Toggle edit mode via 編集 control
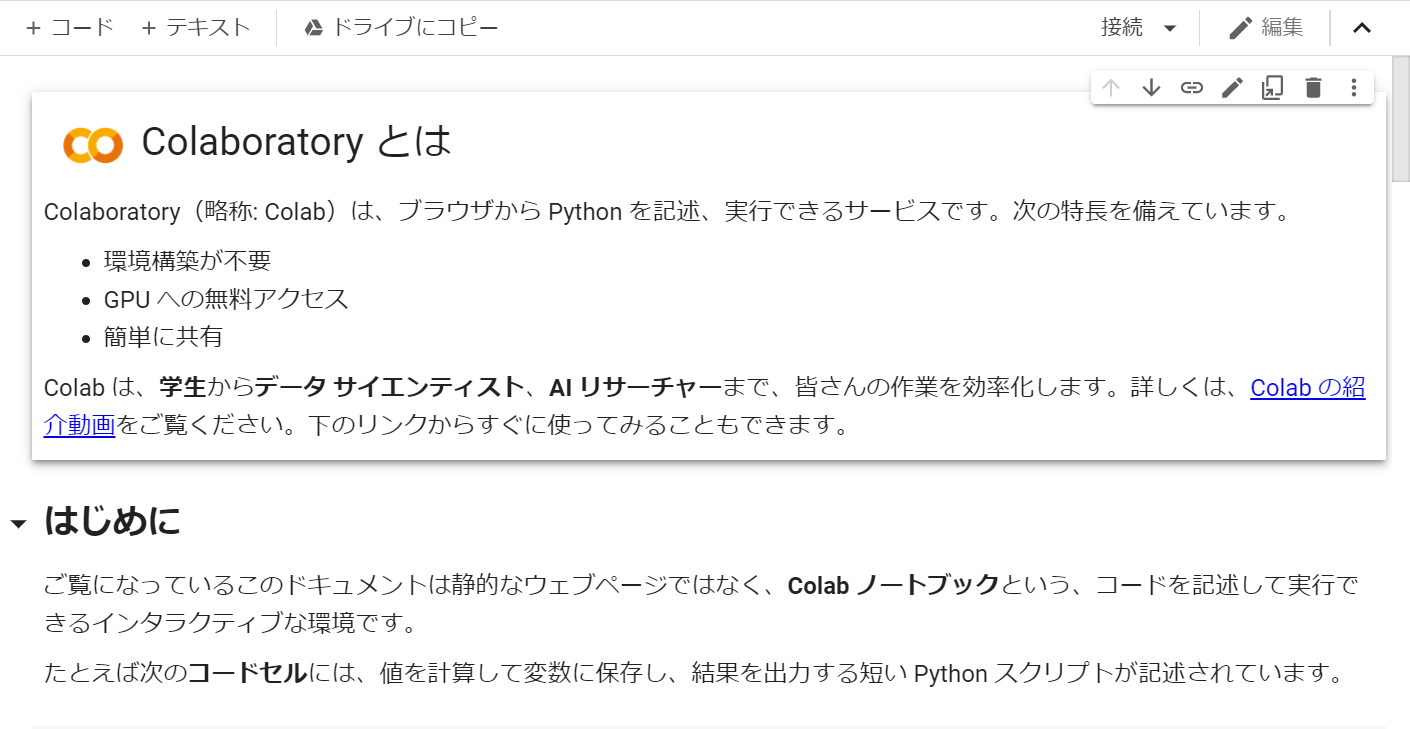 (1264, 27)
